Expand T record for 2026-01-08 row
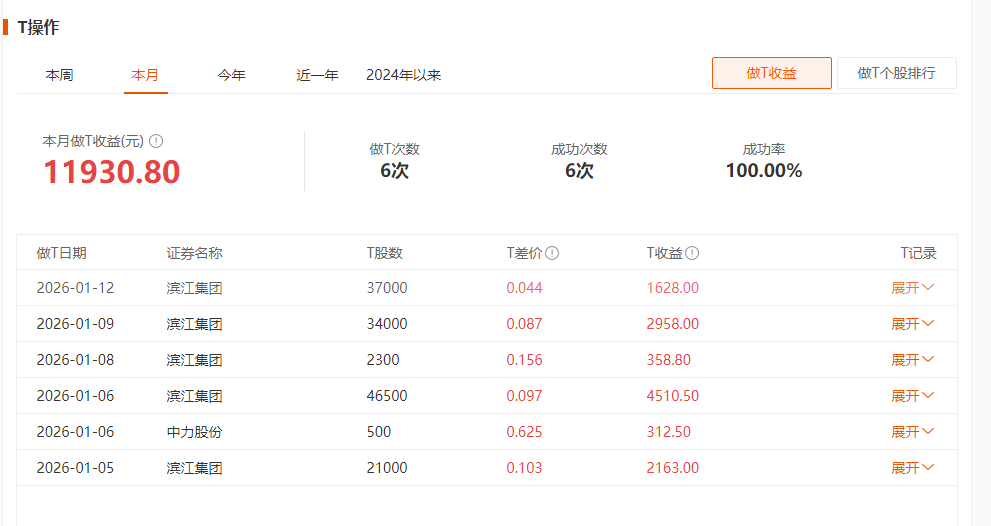 click(x=912, y=360)
